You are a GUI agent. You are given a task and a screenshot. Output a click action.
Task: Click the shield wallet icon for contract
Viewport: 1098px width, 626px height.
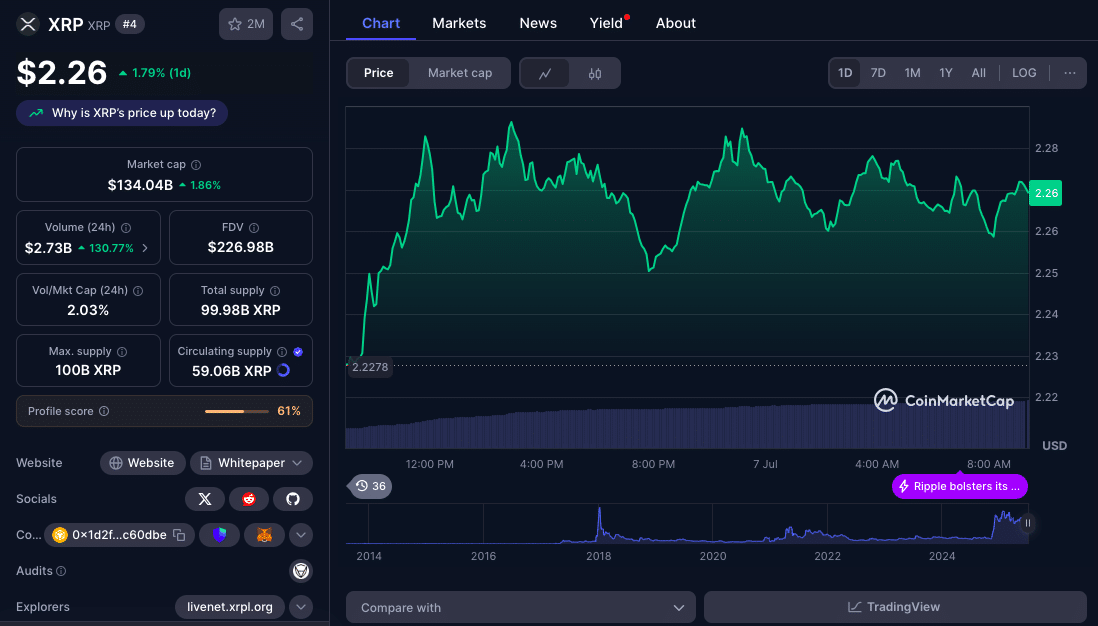coord(219,535)
